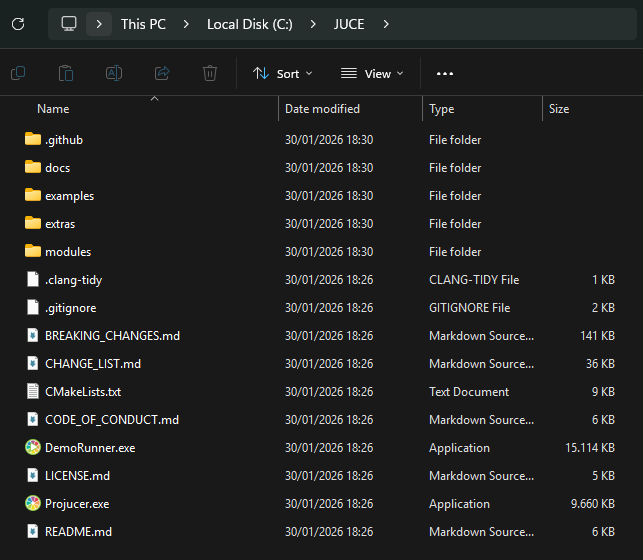Click the Rename icon in toolbar

pyautogui.click(x=114, y=73)
